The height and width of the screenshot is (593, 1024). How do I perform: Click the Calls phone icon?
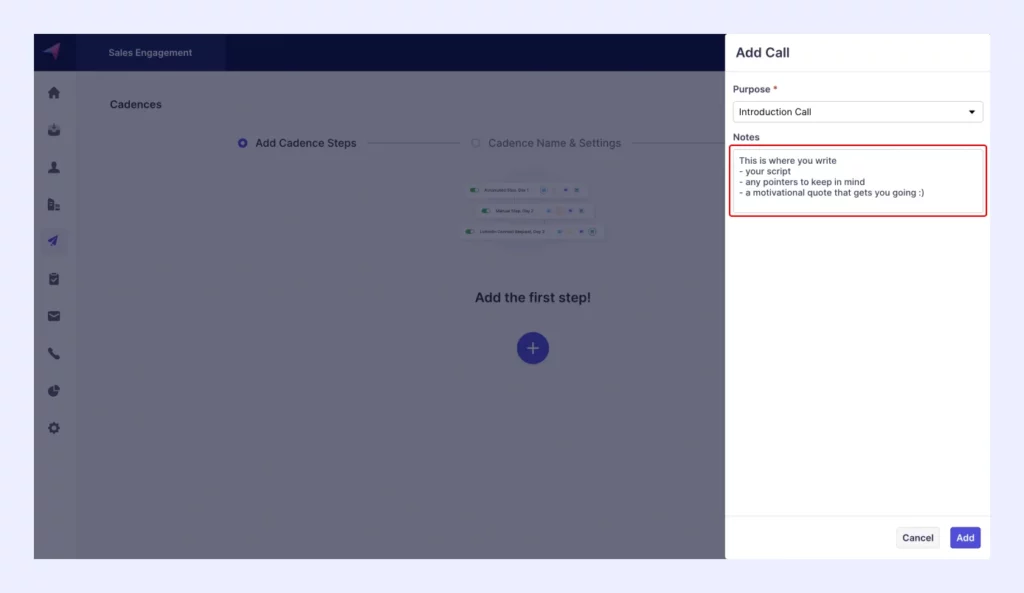54,353
